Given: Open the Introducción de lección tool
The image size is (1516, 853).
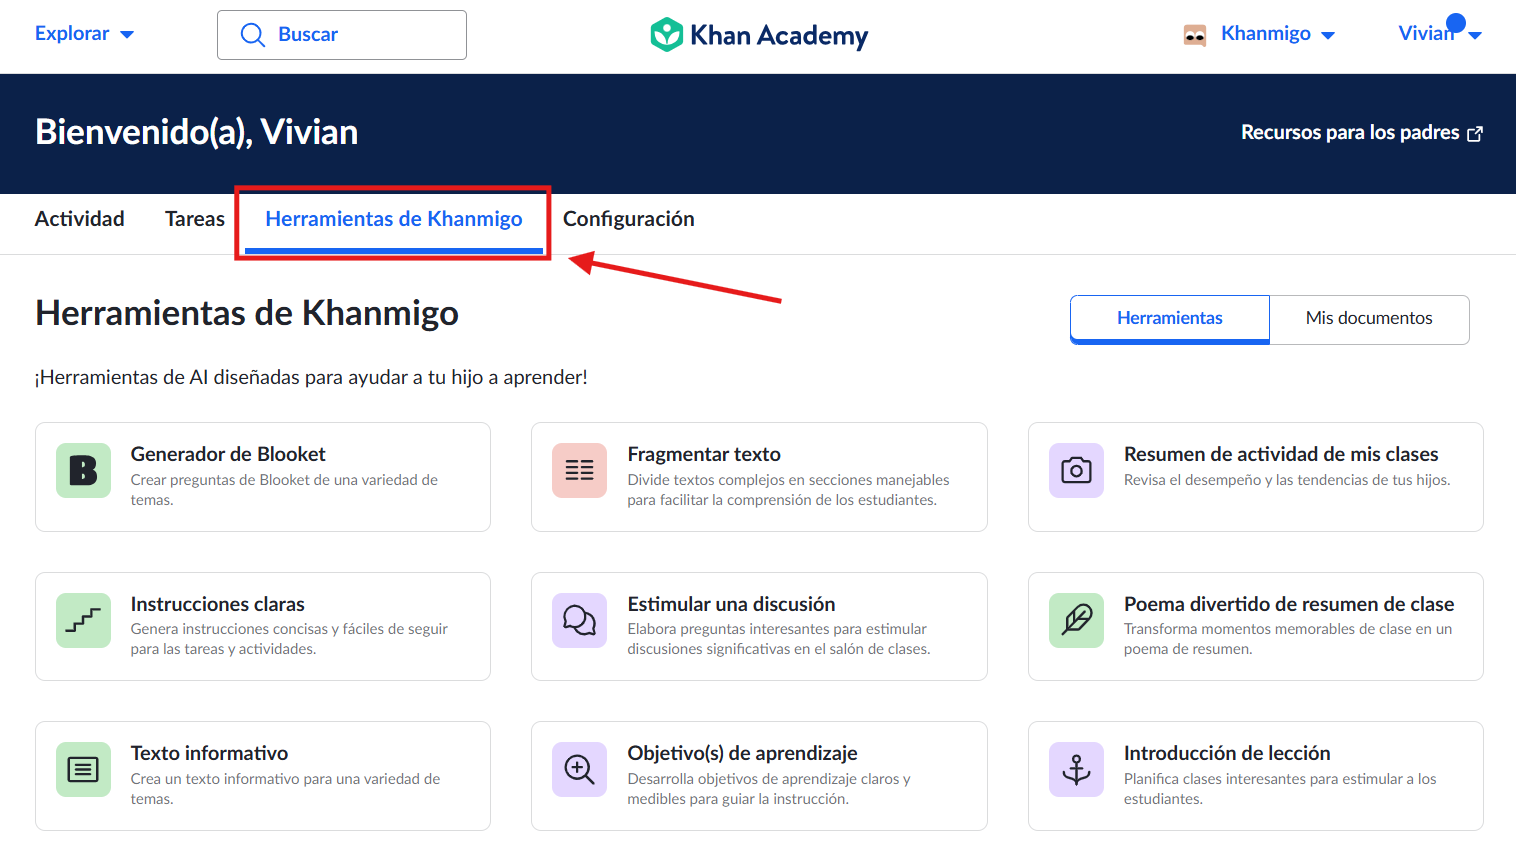Looking at the screenshot, I should 1256,776.
